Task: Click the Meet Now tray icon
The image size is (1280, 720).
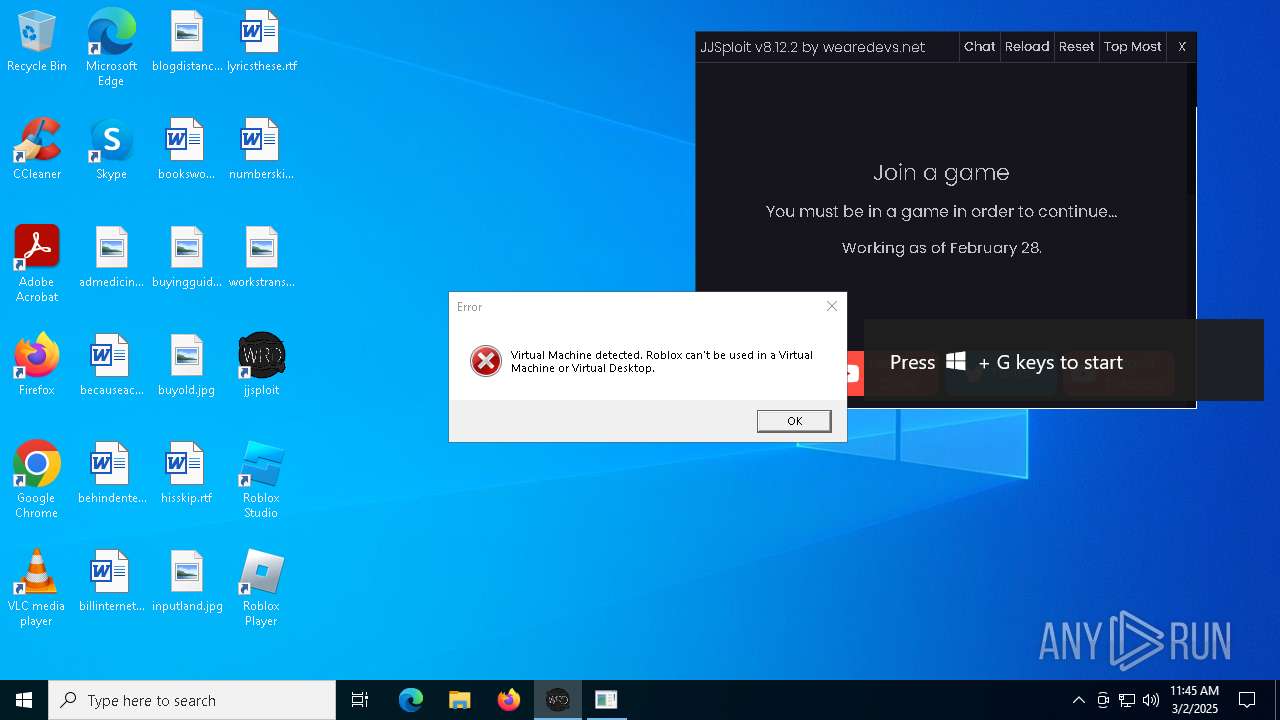Action: (1103, 700)
